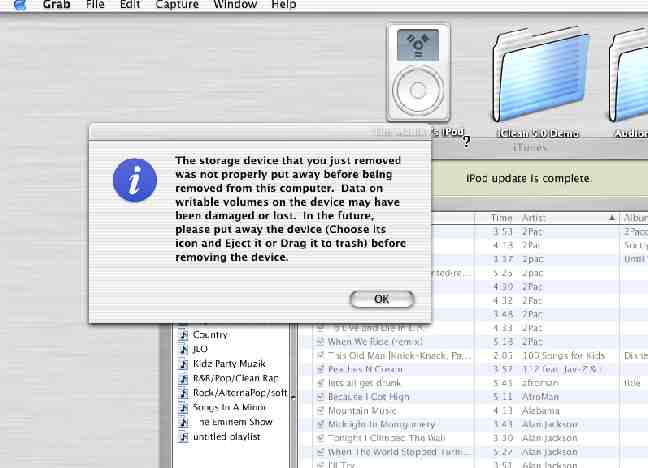648x468 pixels.
Task: Sort songs by the Artist column header
Action: pyautogui.click(x=568, y=218)
